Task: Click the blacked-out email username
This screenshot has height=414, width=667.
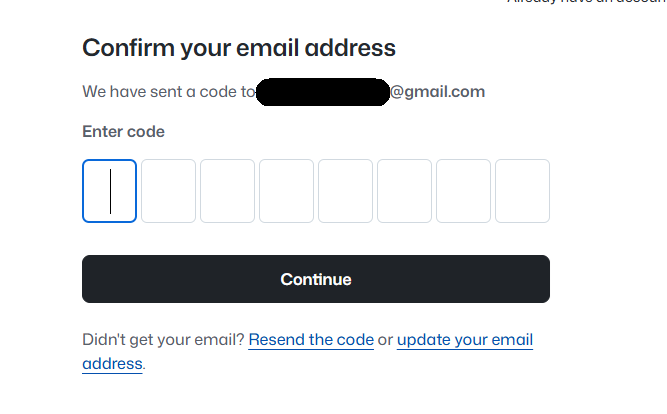Action: [x=322, y=92]
